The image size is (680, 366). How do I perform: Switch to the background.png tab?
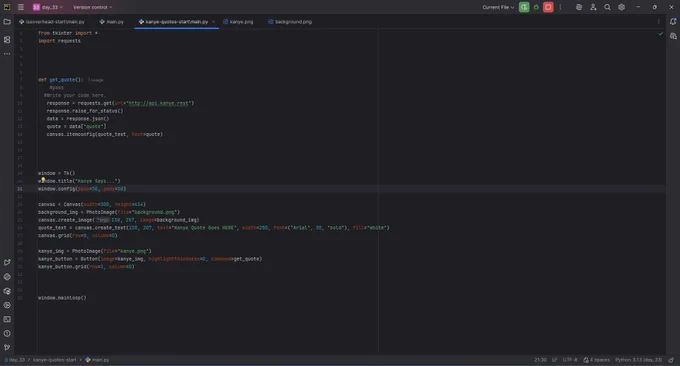pos(290,22)
